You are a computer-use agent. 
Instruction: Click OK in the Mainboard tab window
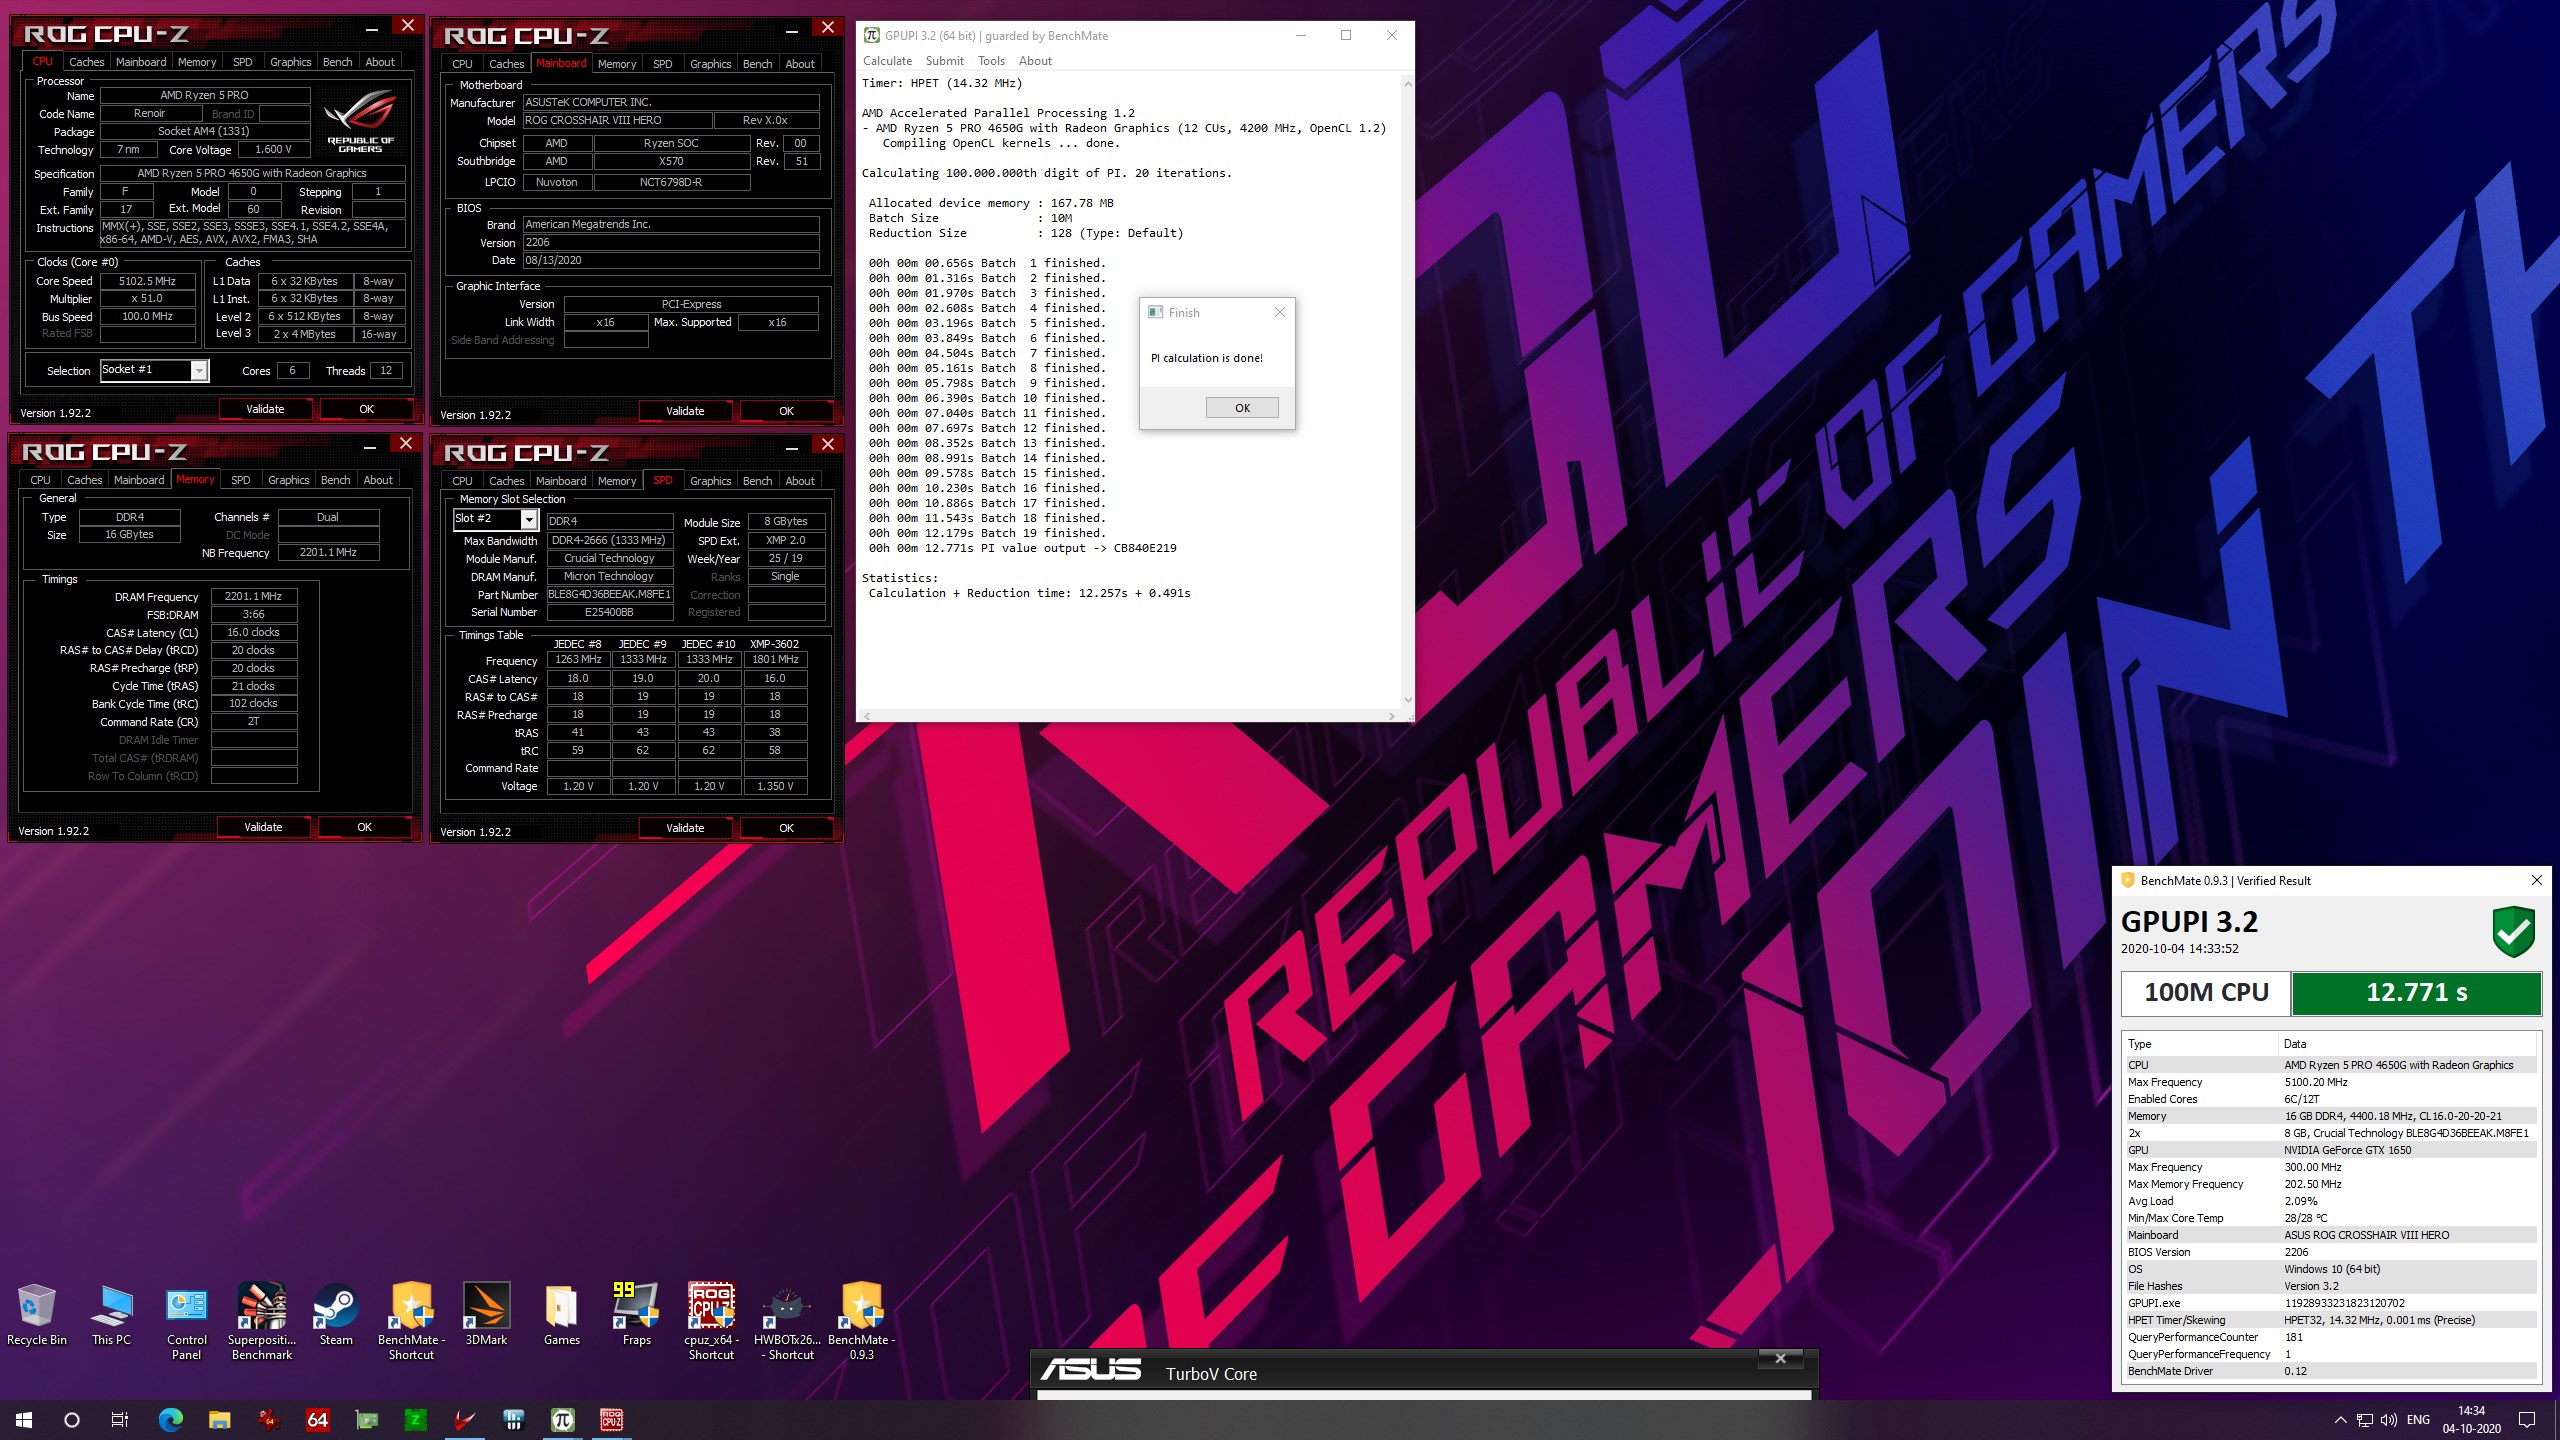tap(787, 411)
